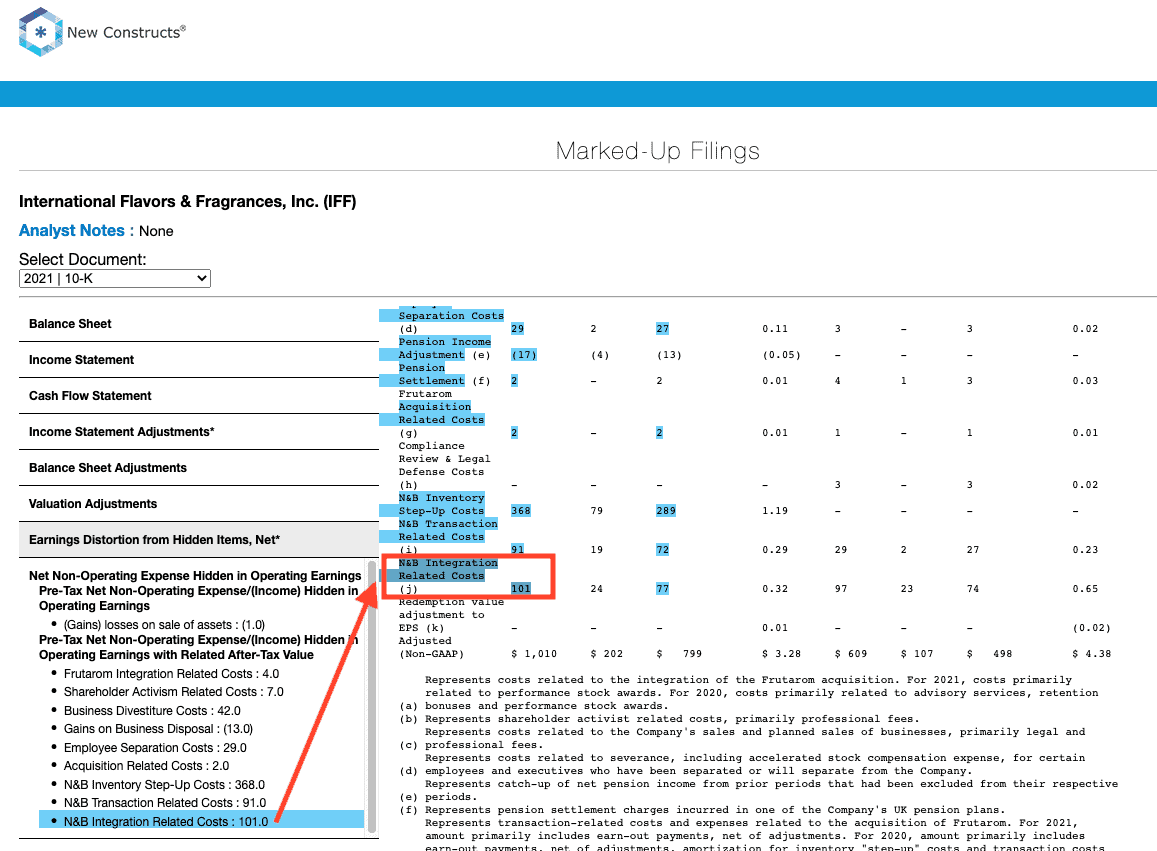
Task: Click highlighted Acquisition Related Costs label in filing
Action: tap(441, 413)
